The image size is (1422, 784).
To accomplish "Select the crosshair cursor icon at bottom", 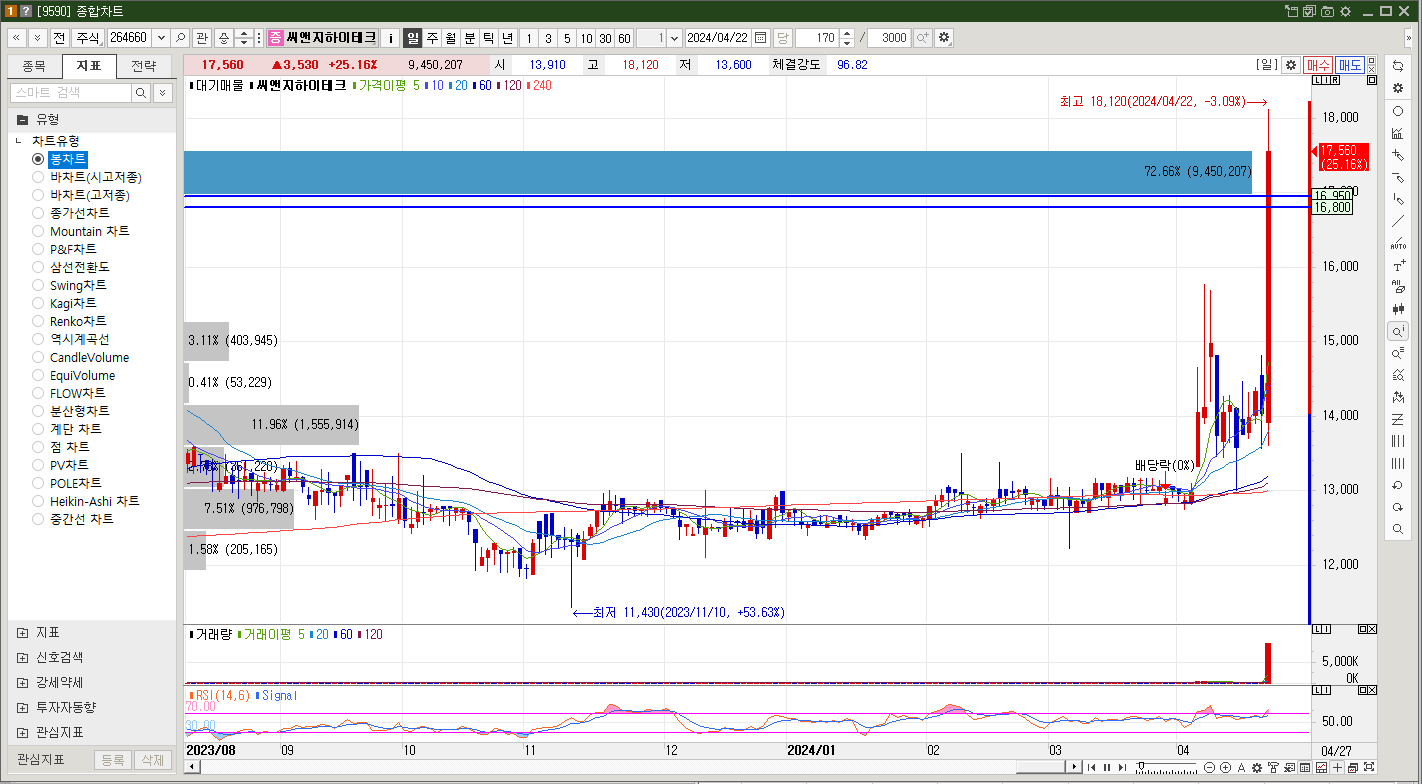I will [1337, 767].
